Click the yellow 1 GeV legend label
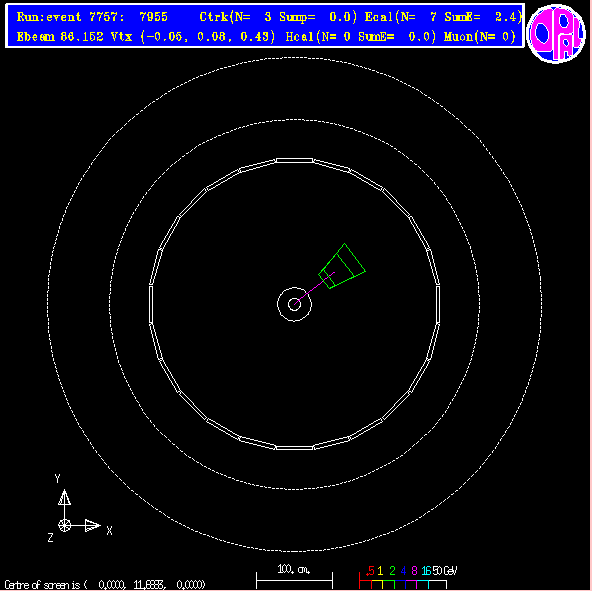The image size is (592, 591). pos(380,571)
